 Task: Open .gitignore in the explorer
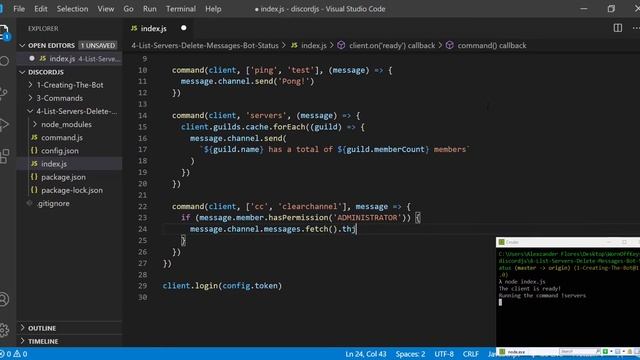coord(53,203)
